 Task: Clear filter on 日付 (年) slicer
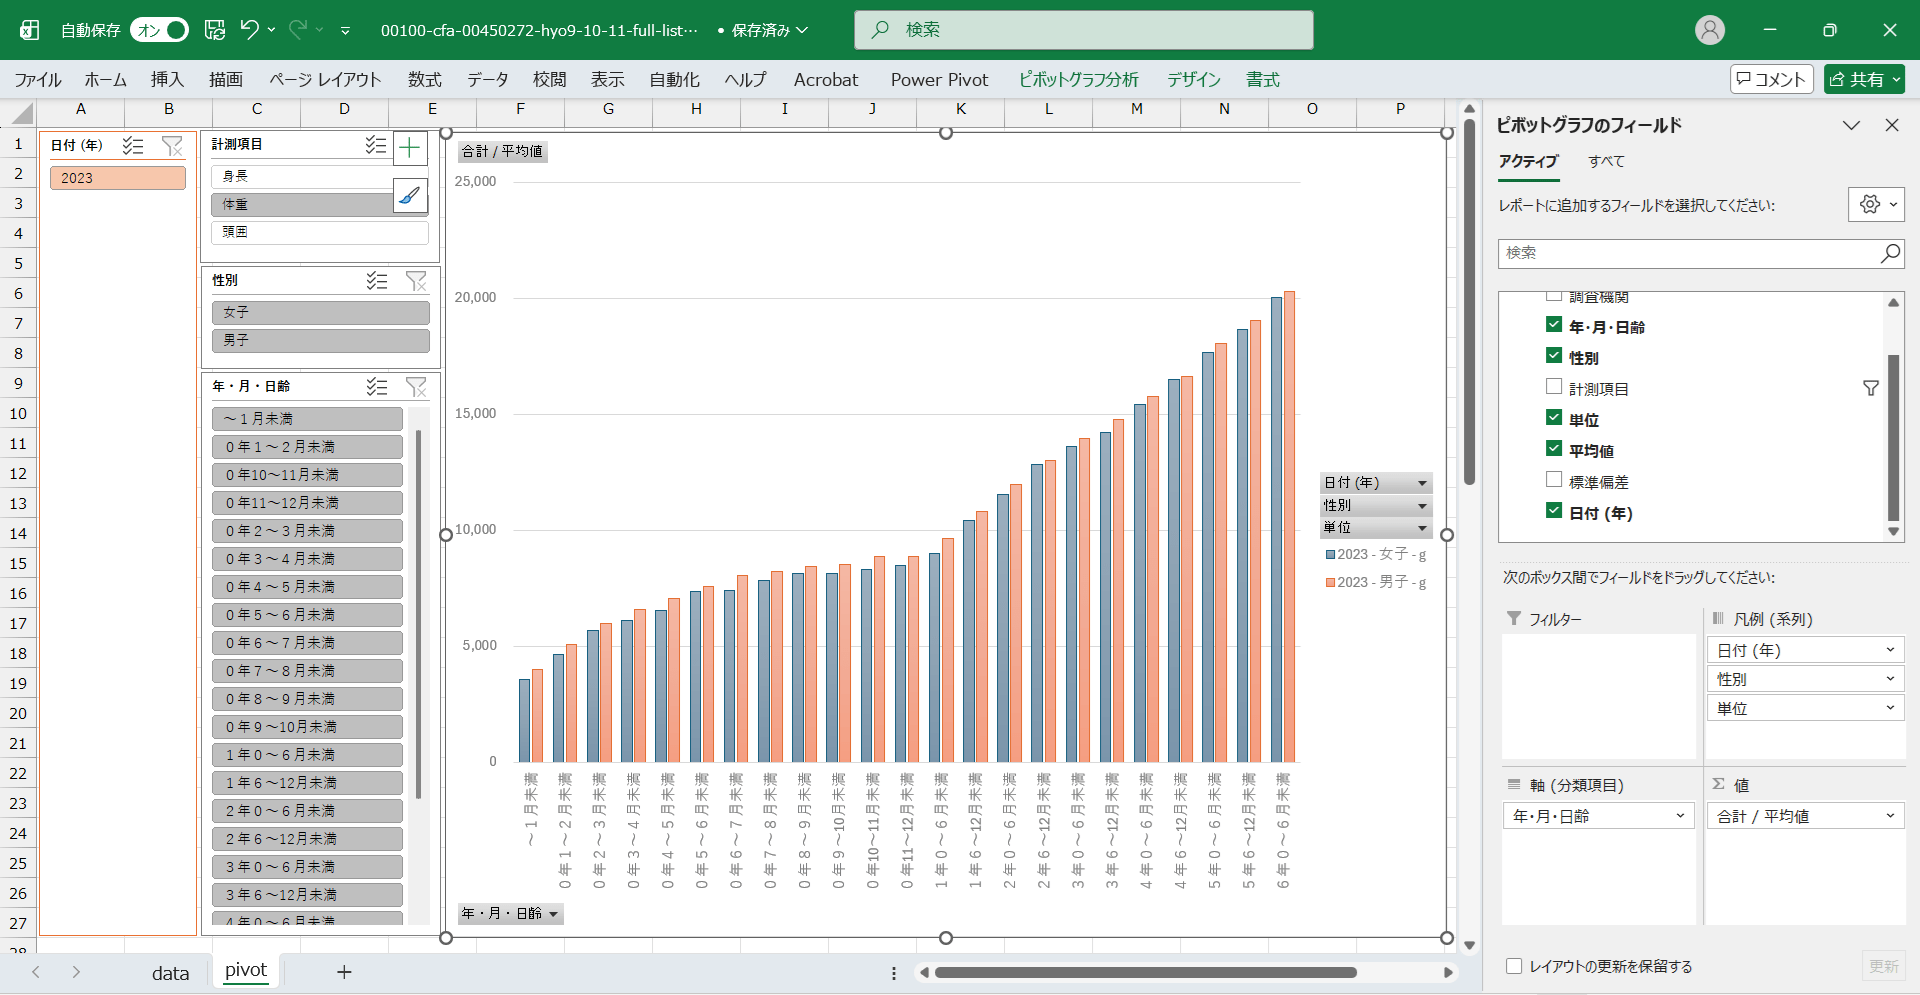(172, 146)
